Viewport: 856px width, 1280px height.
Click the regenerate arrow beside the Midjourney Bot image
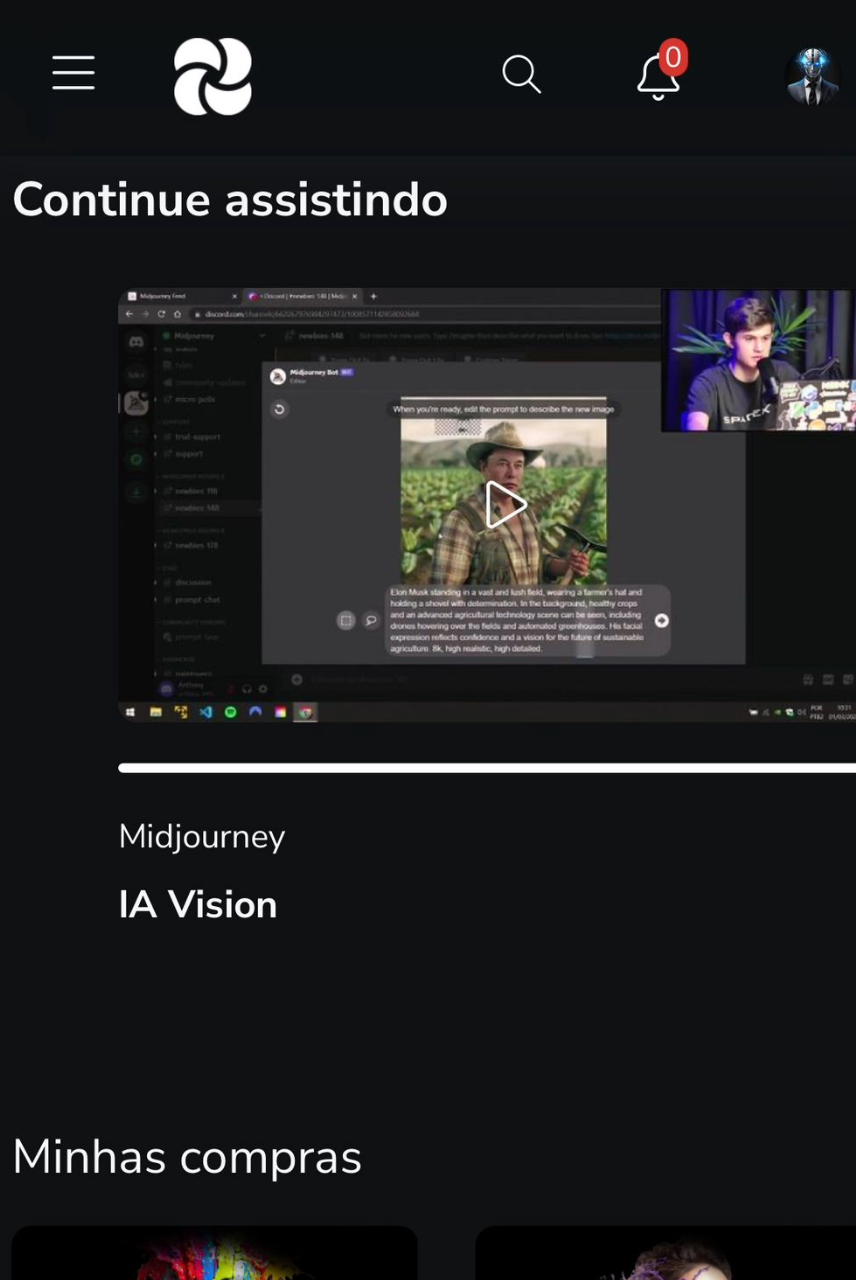279,408
